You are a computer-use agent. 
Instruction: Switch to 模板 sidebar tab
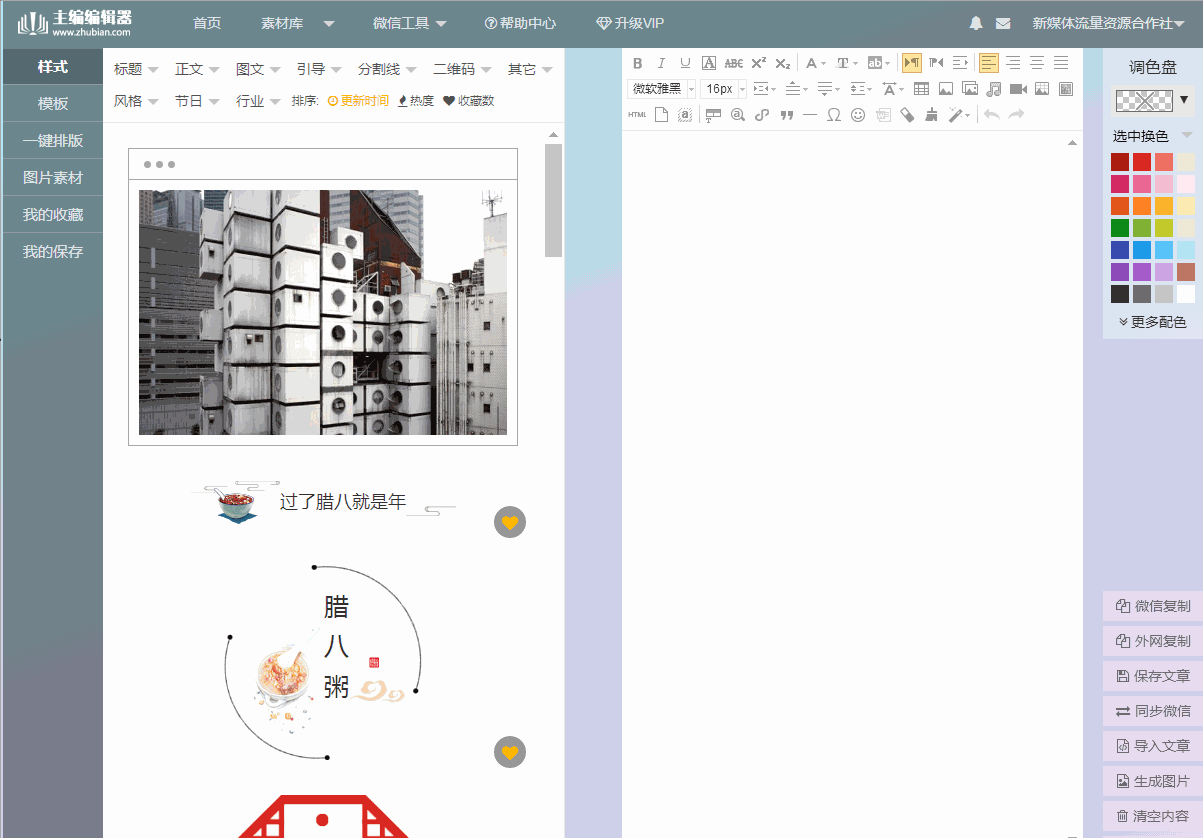pos(52,103)
